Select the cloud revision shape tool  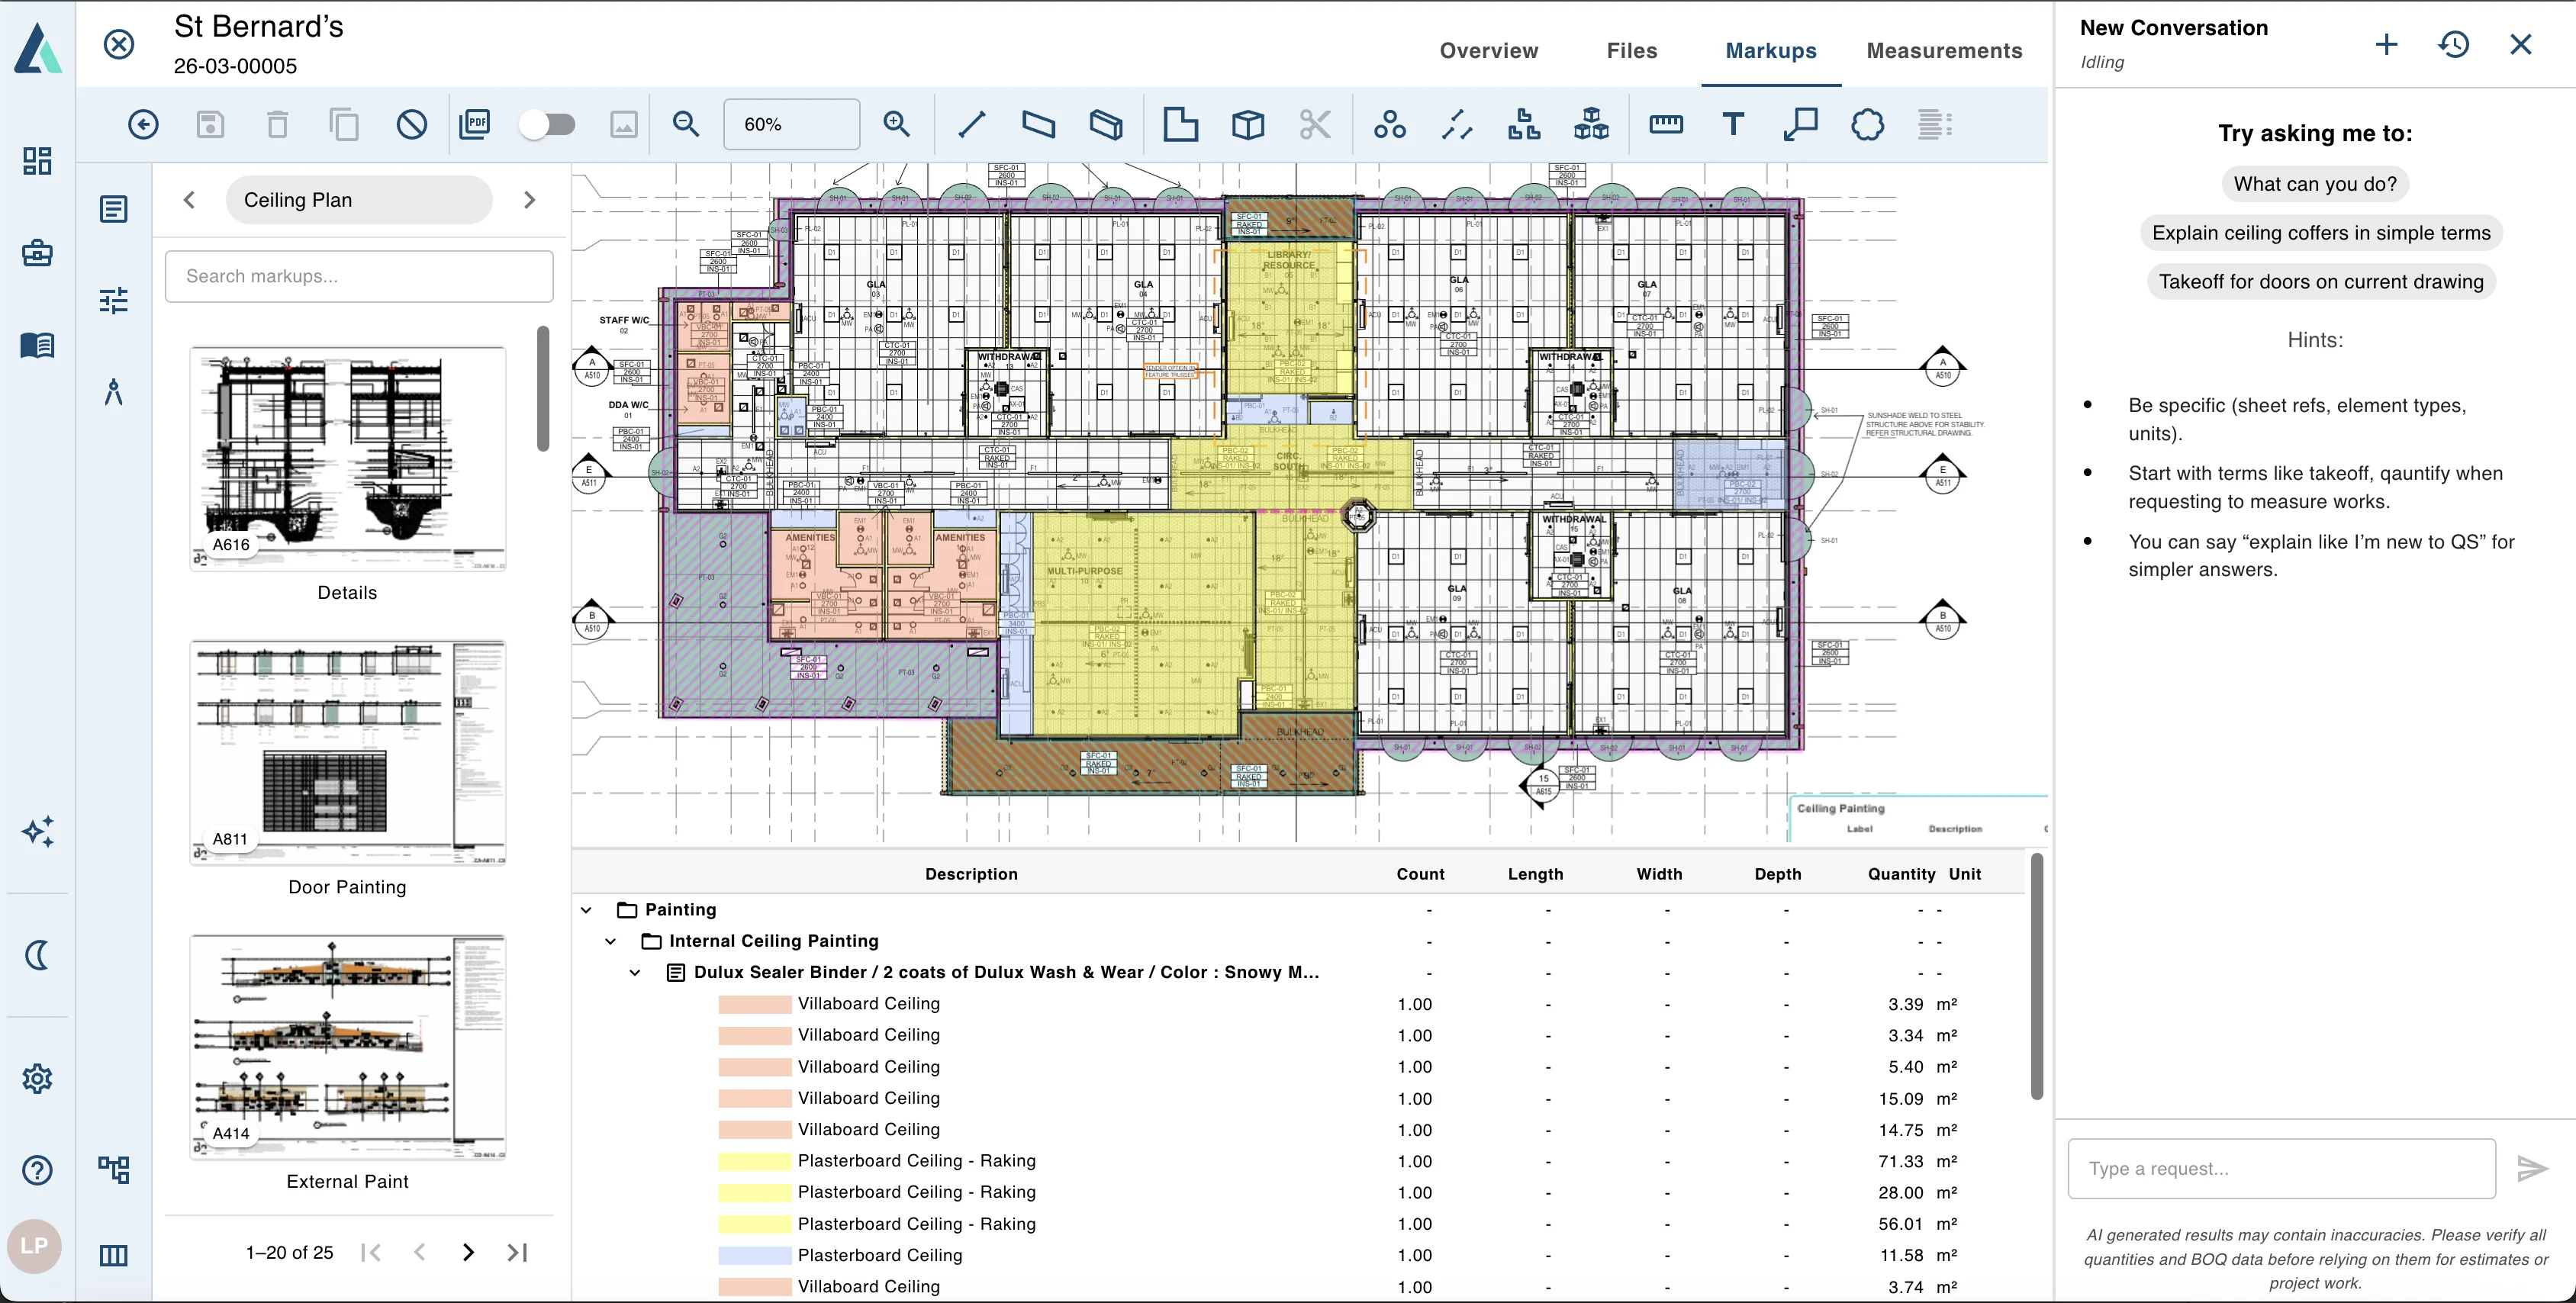(1867, 124)
